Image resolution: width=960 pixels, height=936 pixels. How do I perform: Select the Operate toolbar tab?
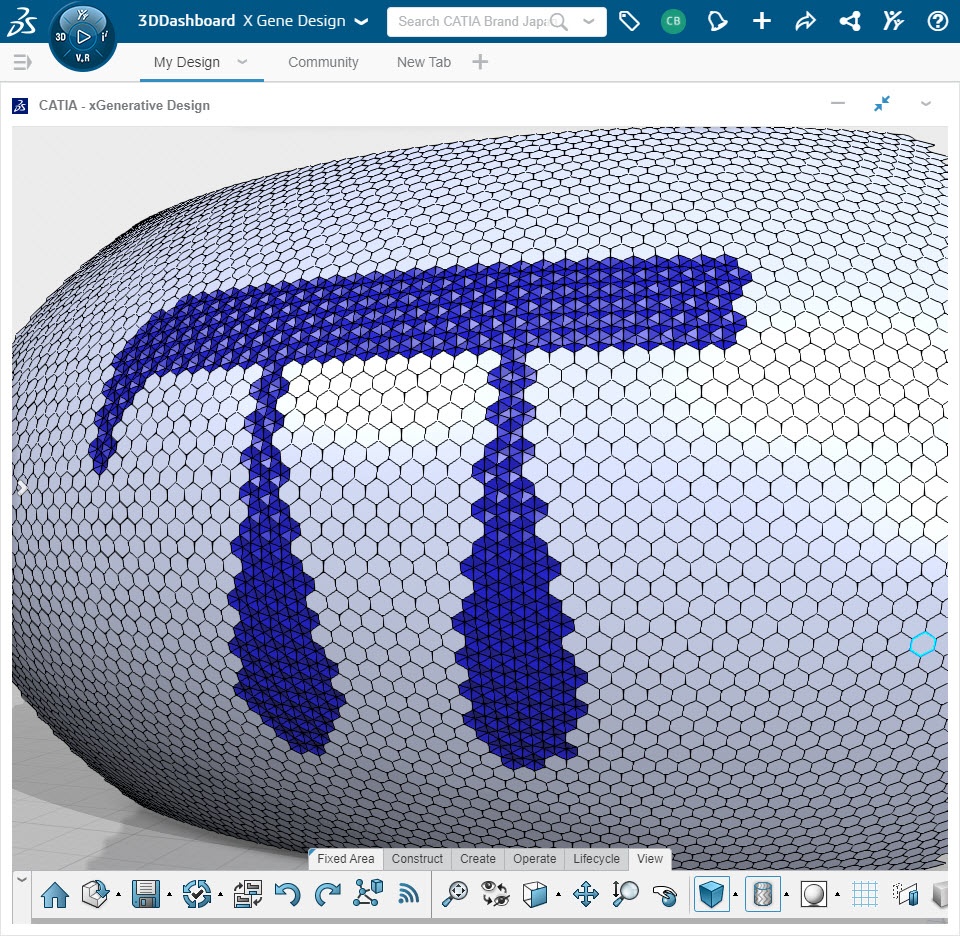534,859
